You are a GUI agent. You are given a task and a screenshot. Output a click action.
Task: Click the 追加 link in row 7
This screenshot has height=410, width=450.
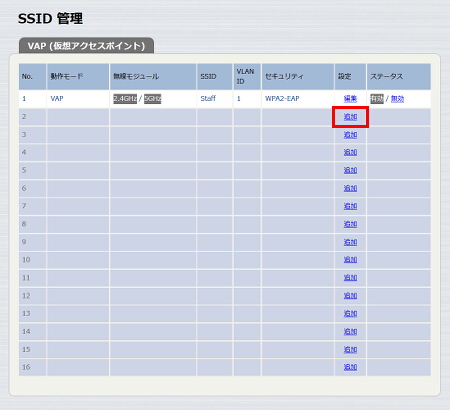pyautogui.click(x=350, y=206)
